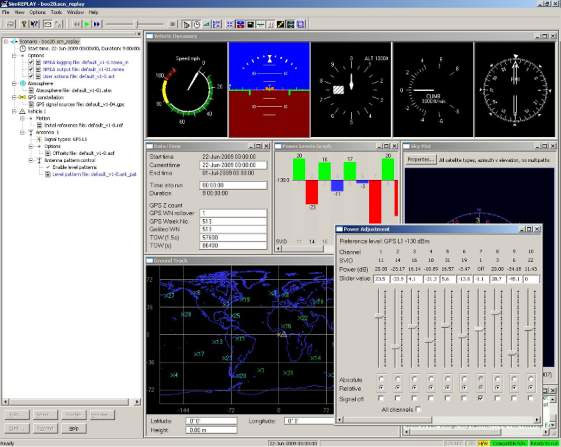This screenshot has height=447, width=561.
Task: Collapse the Options node under Antenna 1
Action: pos(31,146)
